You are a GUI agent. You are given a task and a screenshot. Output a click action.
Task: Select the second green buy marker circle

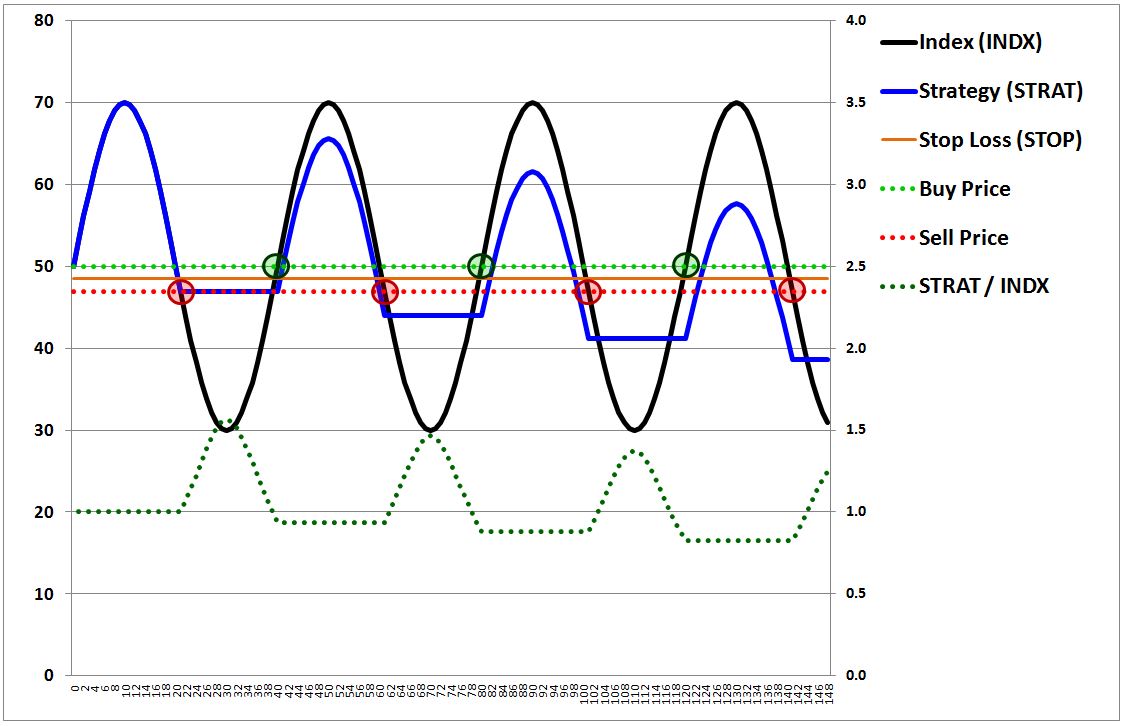click(481, 266)
